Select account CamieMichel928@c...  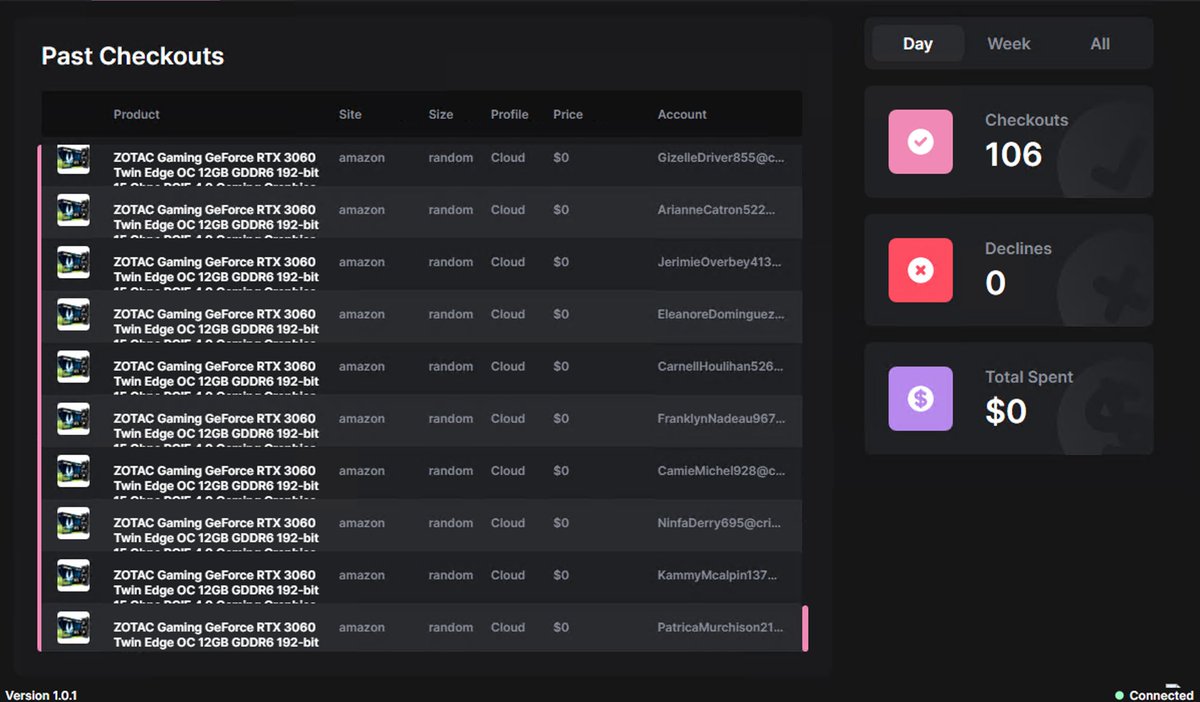(x=721, y=470)
